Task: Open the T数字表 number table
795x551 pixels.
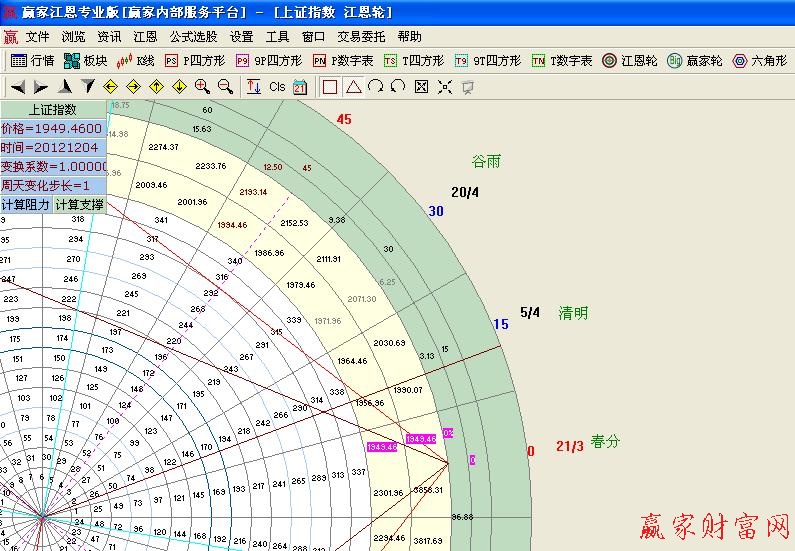Action: click(x=562, y=61)
